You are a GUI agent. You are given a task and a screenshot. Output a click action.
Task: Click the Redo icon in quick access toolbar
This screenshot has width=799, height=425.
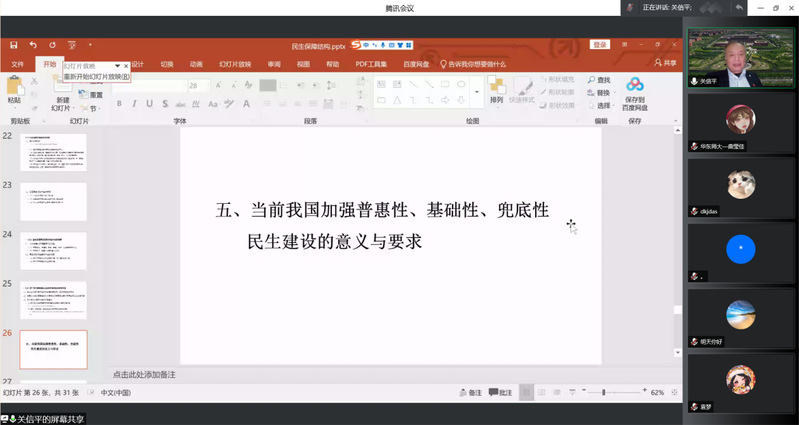coord(52,45)
